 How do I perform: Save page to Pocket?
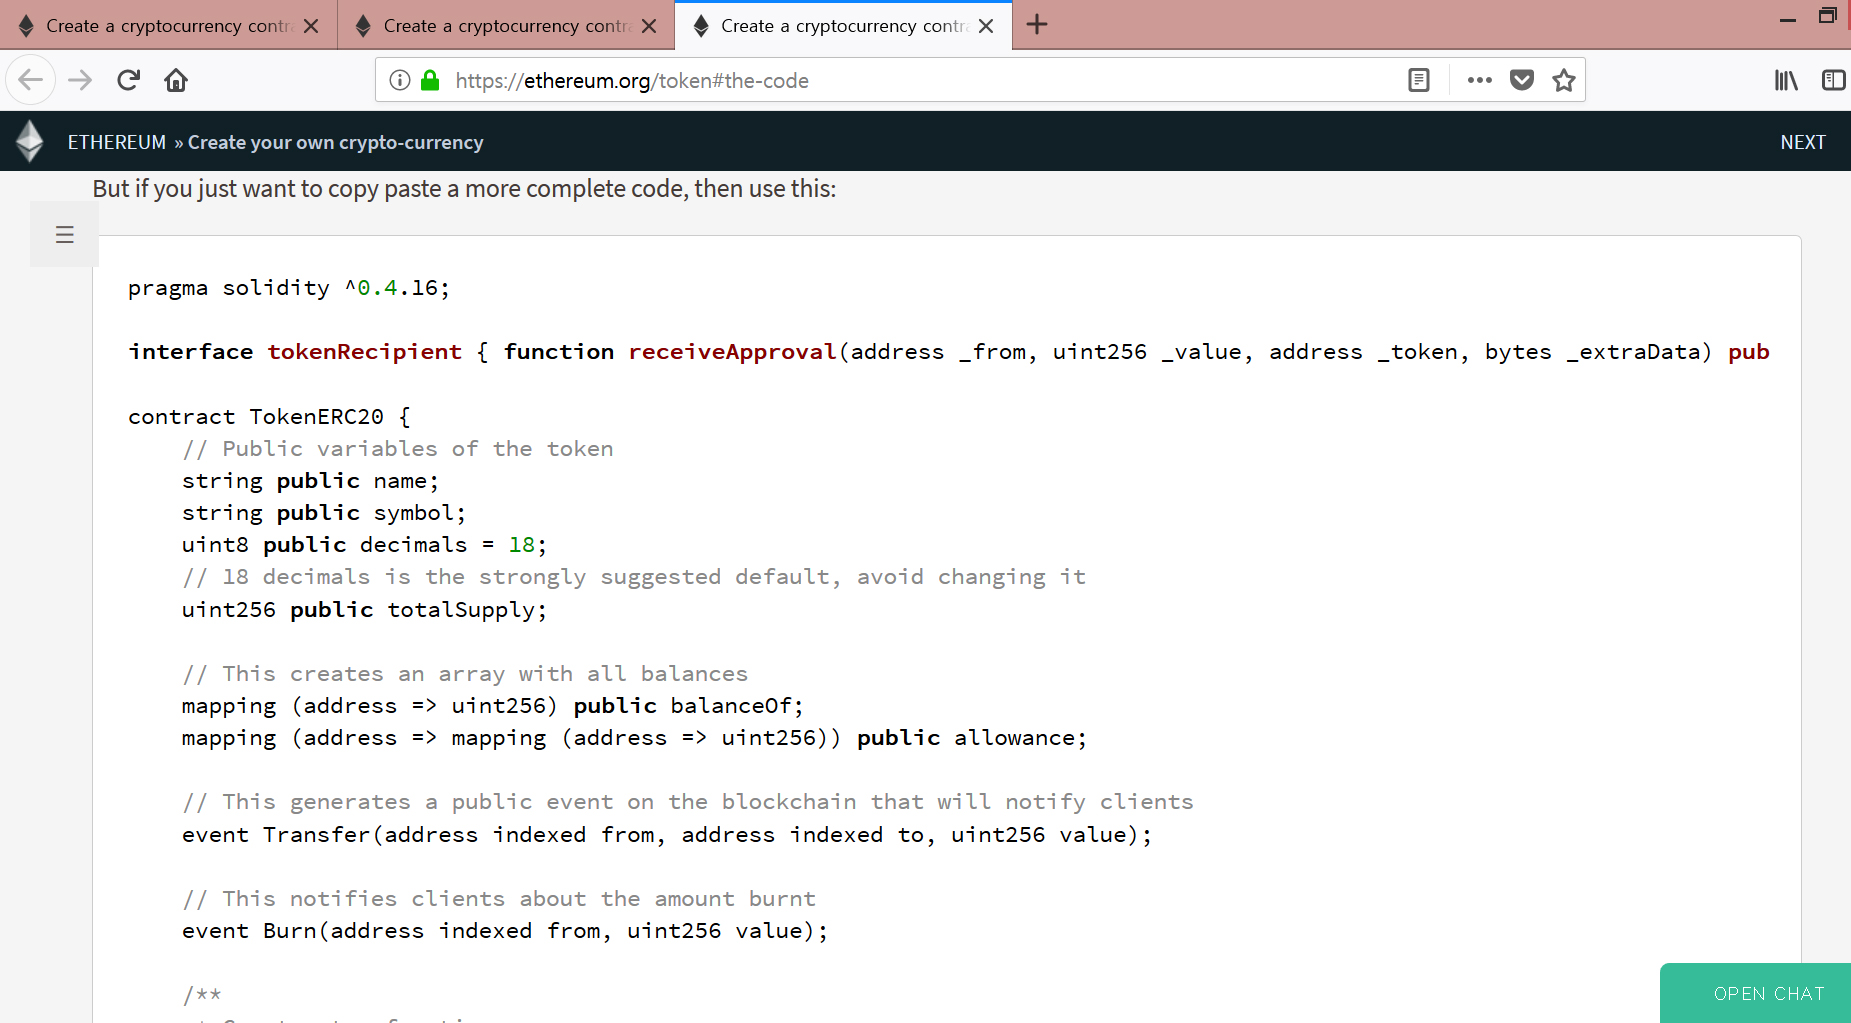pyautogui.click(x=1521, y=80)
